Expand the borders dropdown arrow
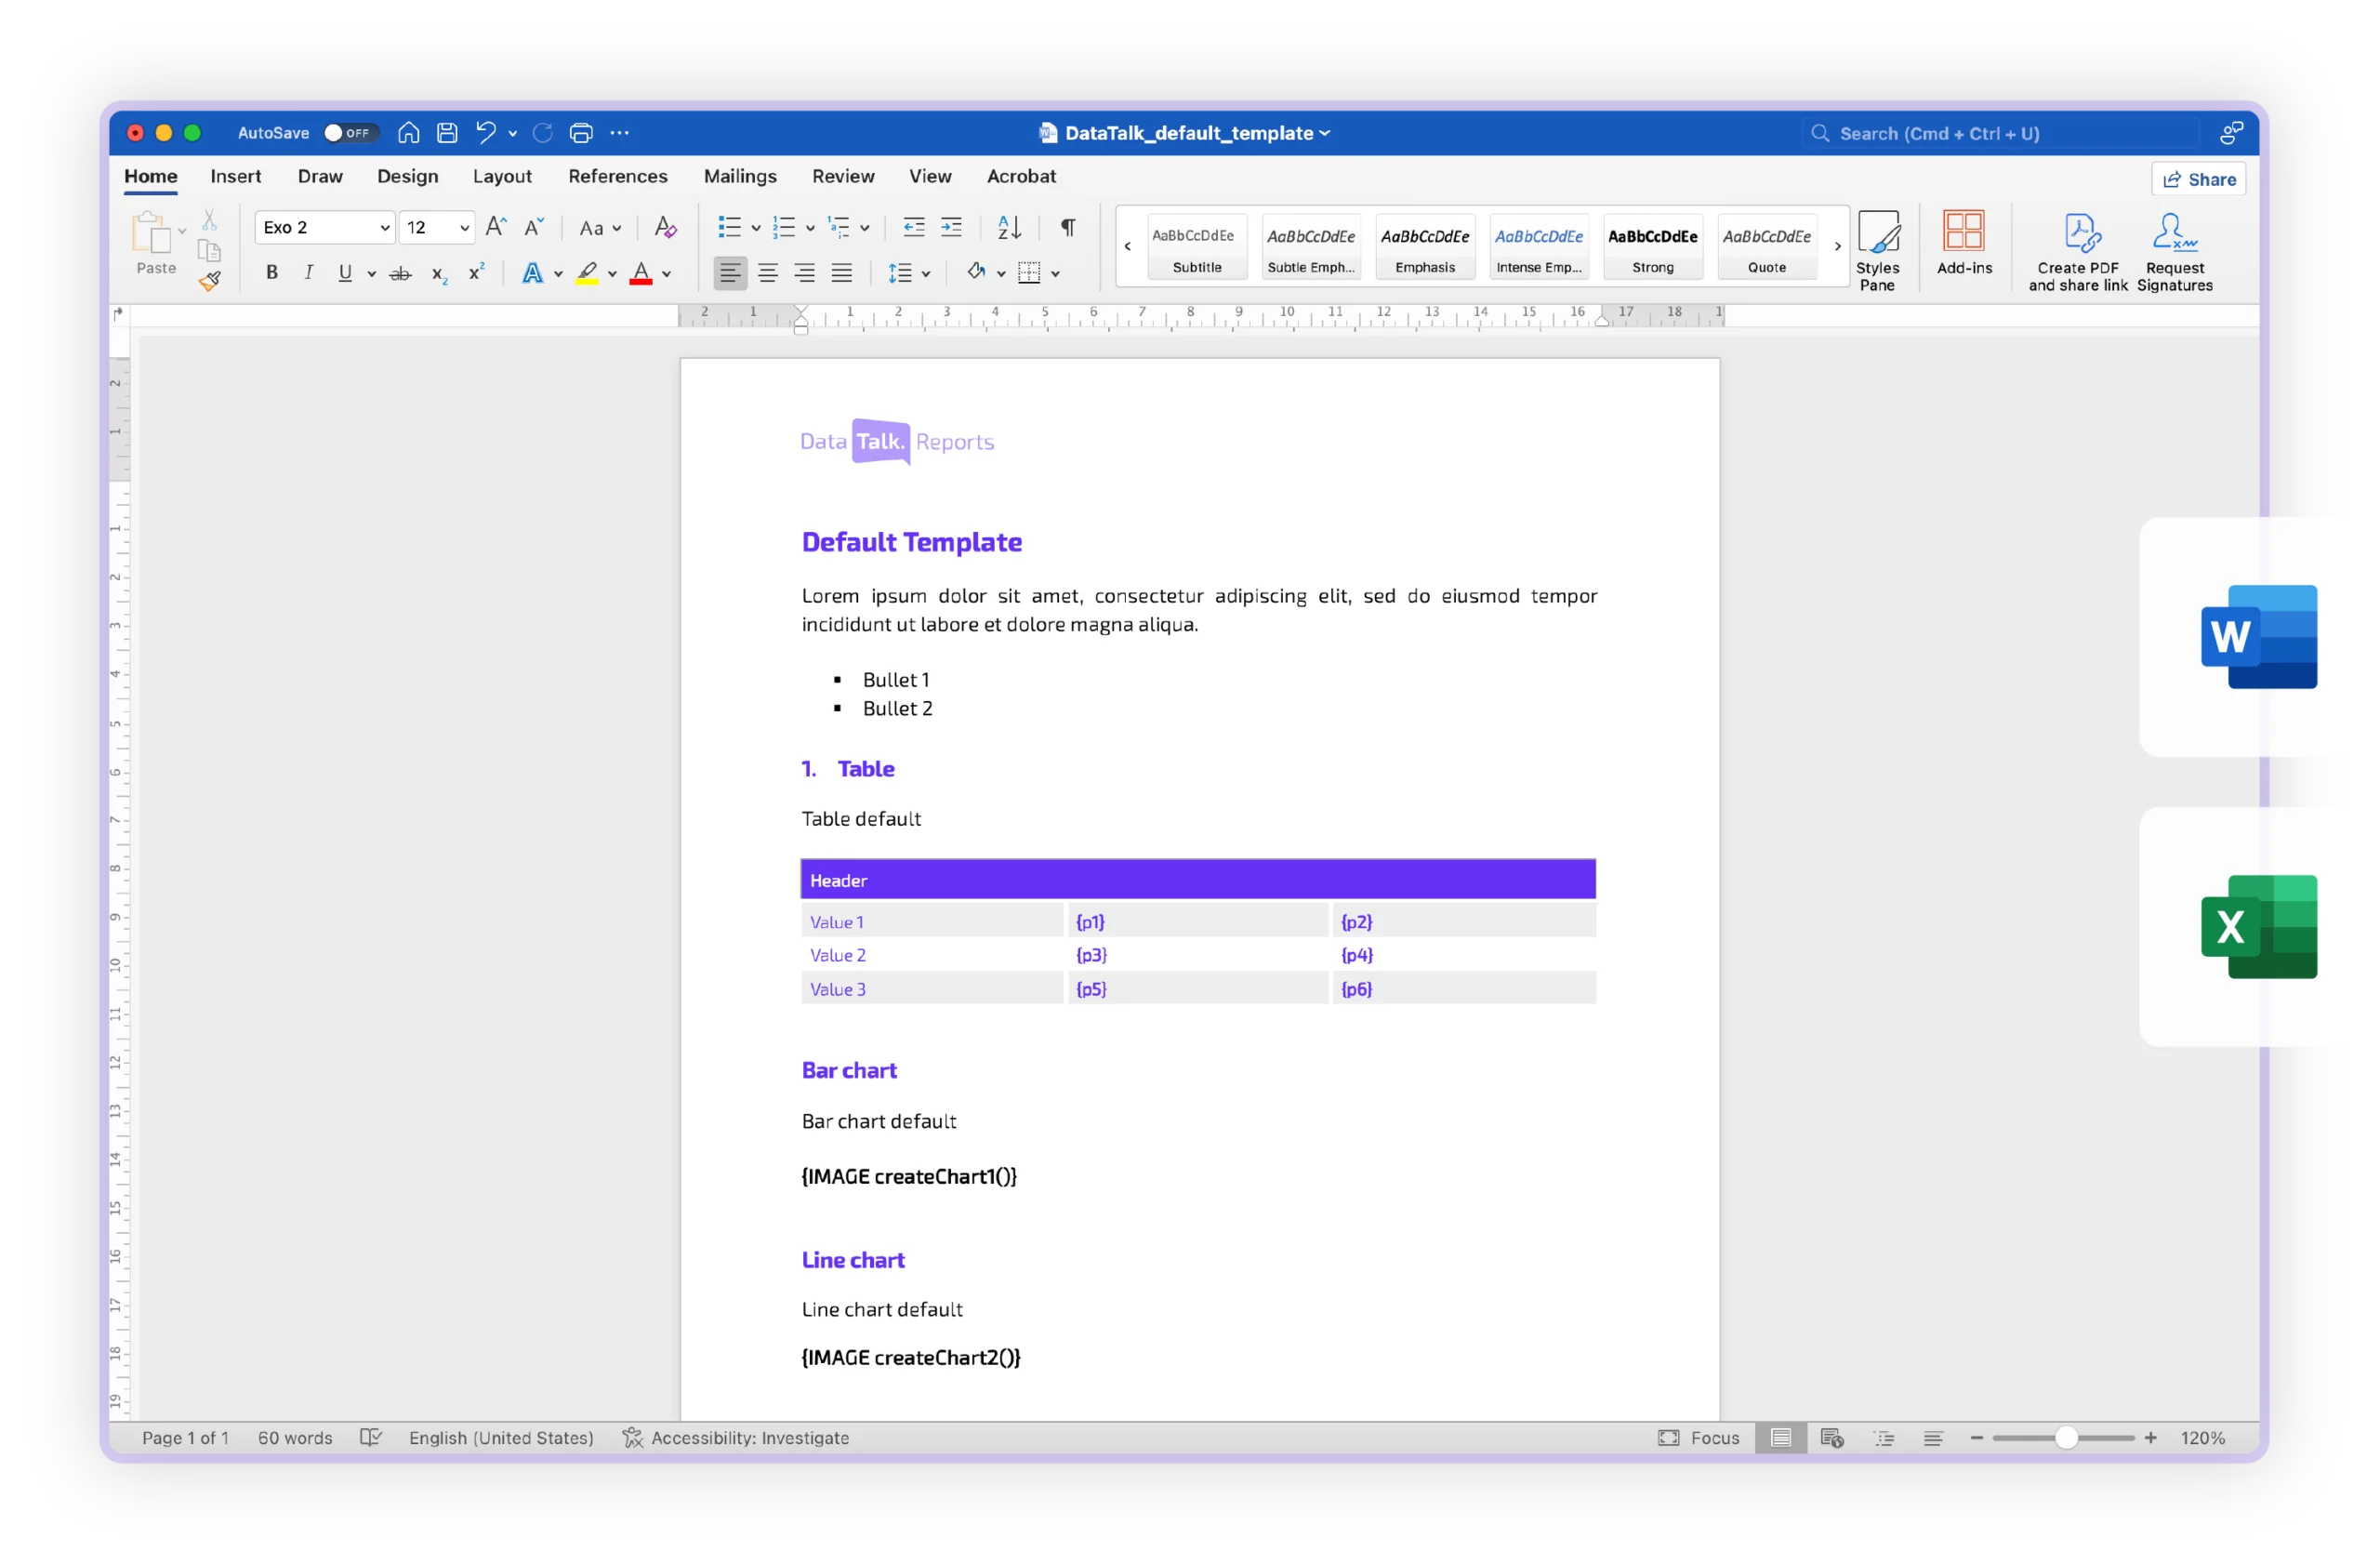The width and height of the screenshot is (2380, 1564). click(1055, 274)
